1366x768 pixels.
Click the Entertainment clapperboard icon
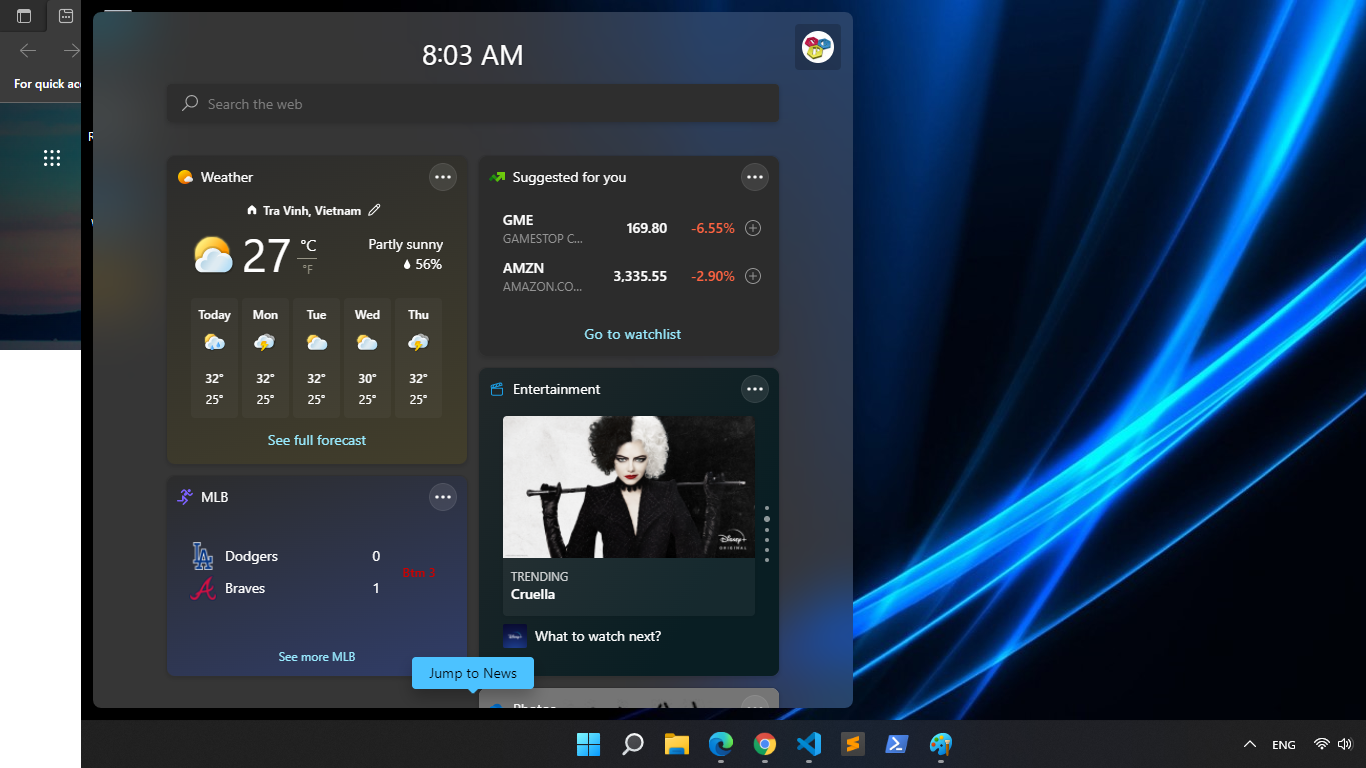(497, 389)
